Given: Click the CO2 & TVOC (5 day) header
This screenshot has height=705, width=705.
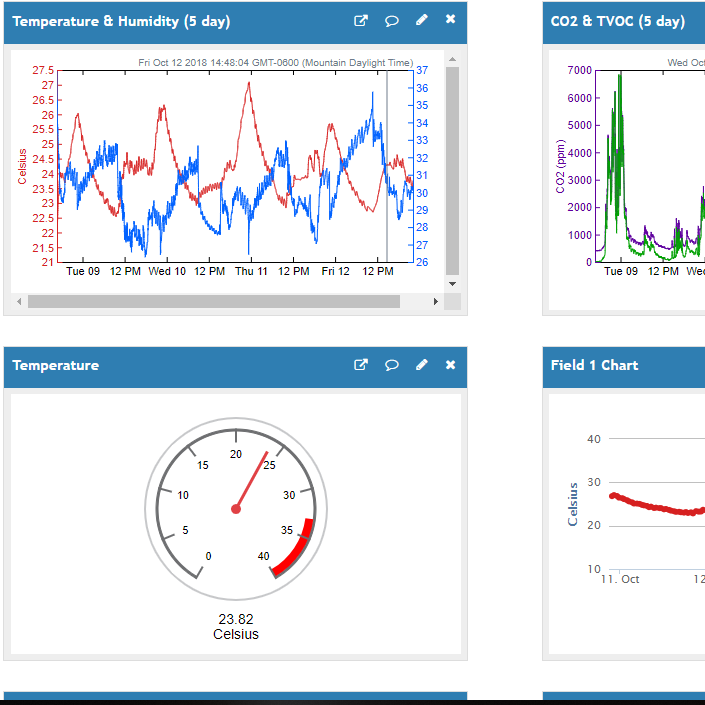Looking at the screenshot, I should [618, 21].
